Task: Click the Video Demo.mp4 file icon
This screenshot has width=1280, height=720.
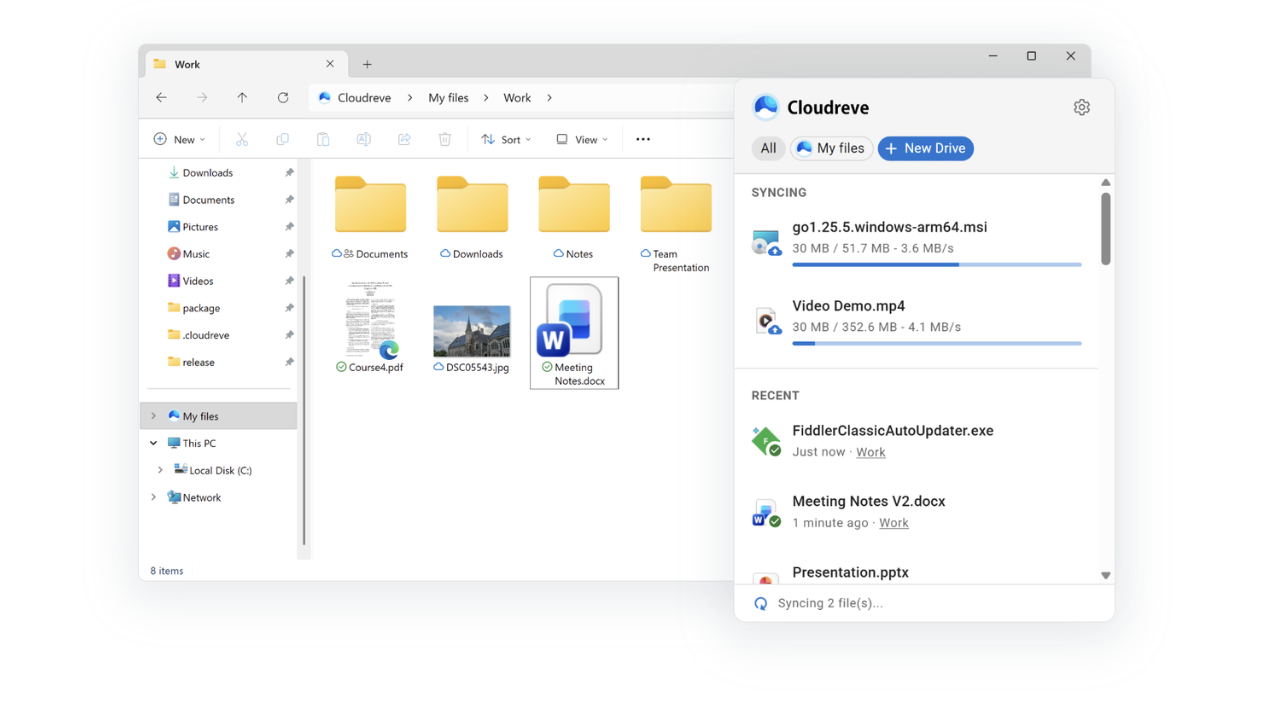Action: (766, 321)
